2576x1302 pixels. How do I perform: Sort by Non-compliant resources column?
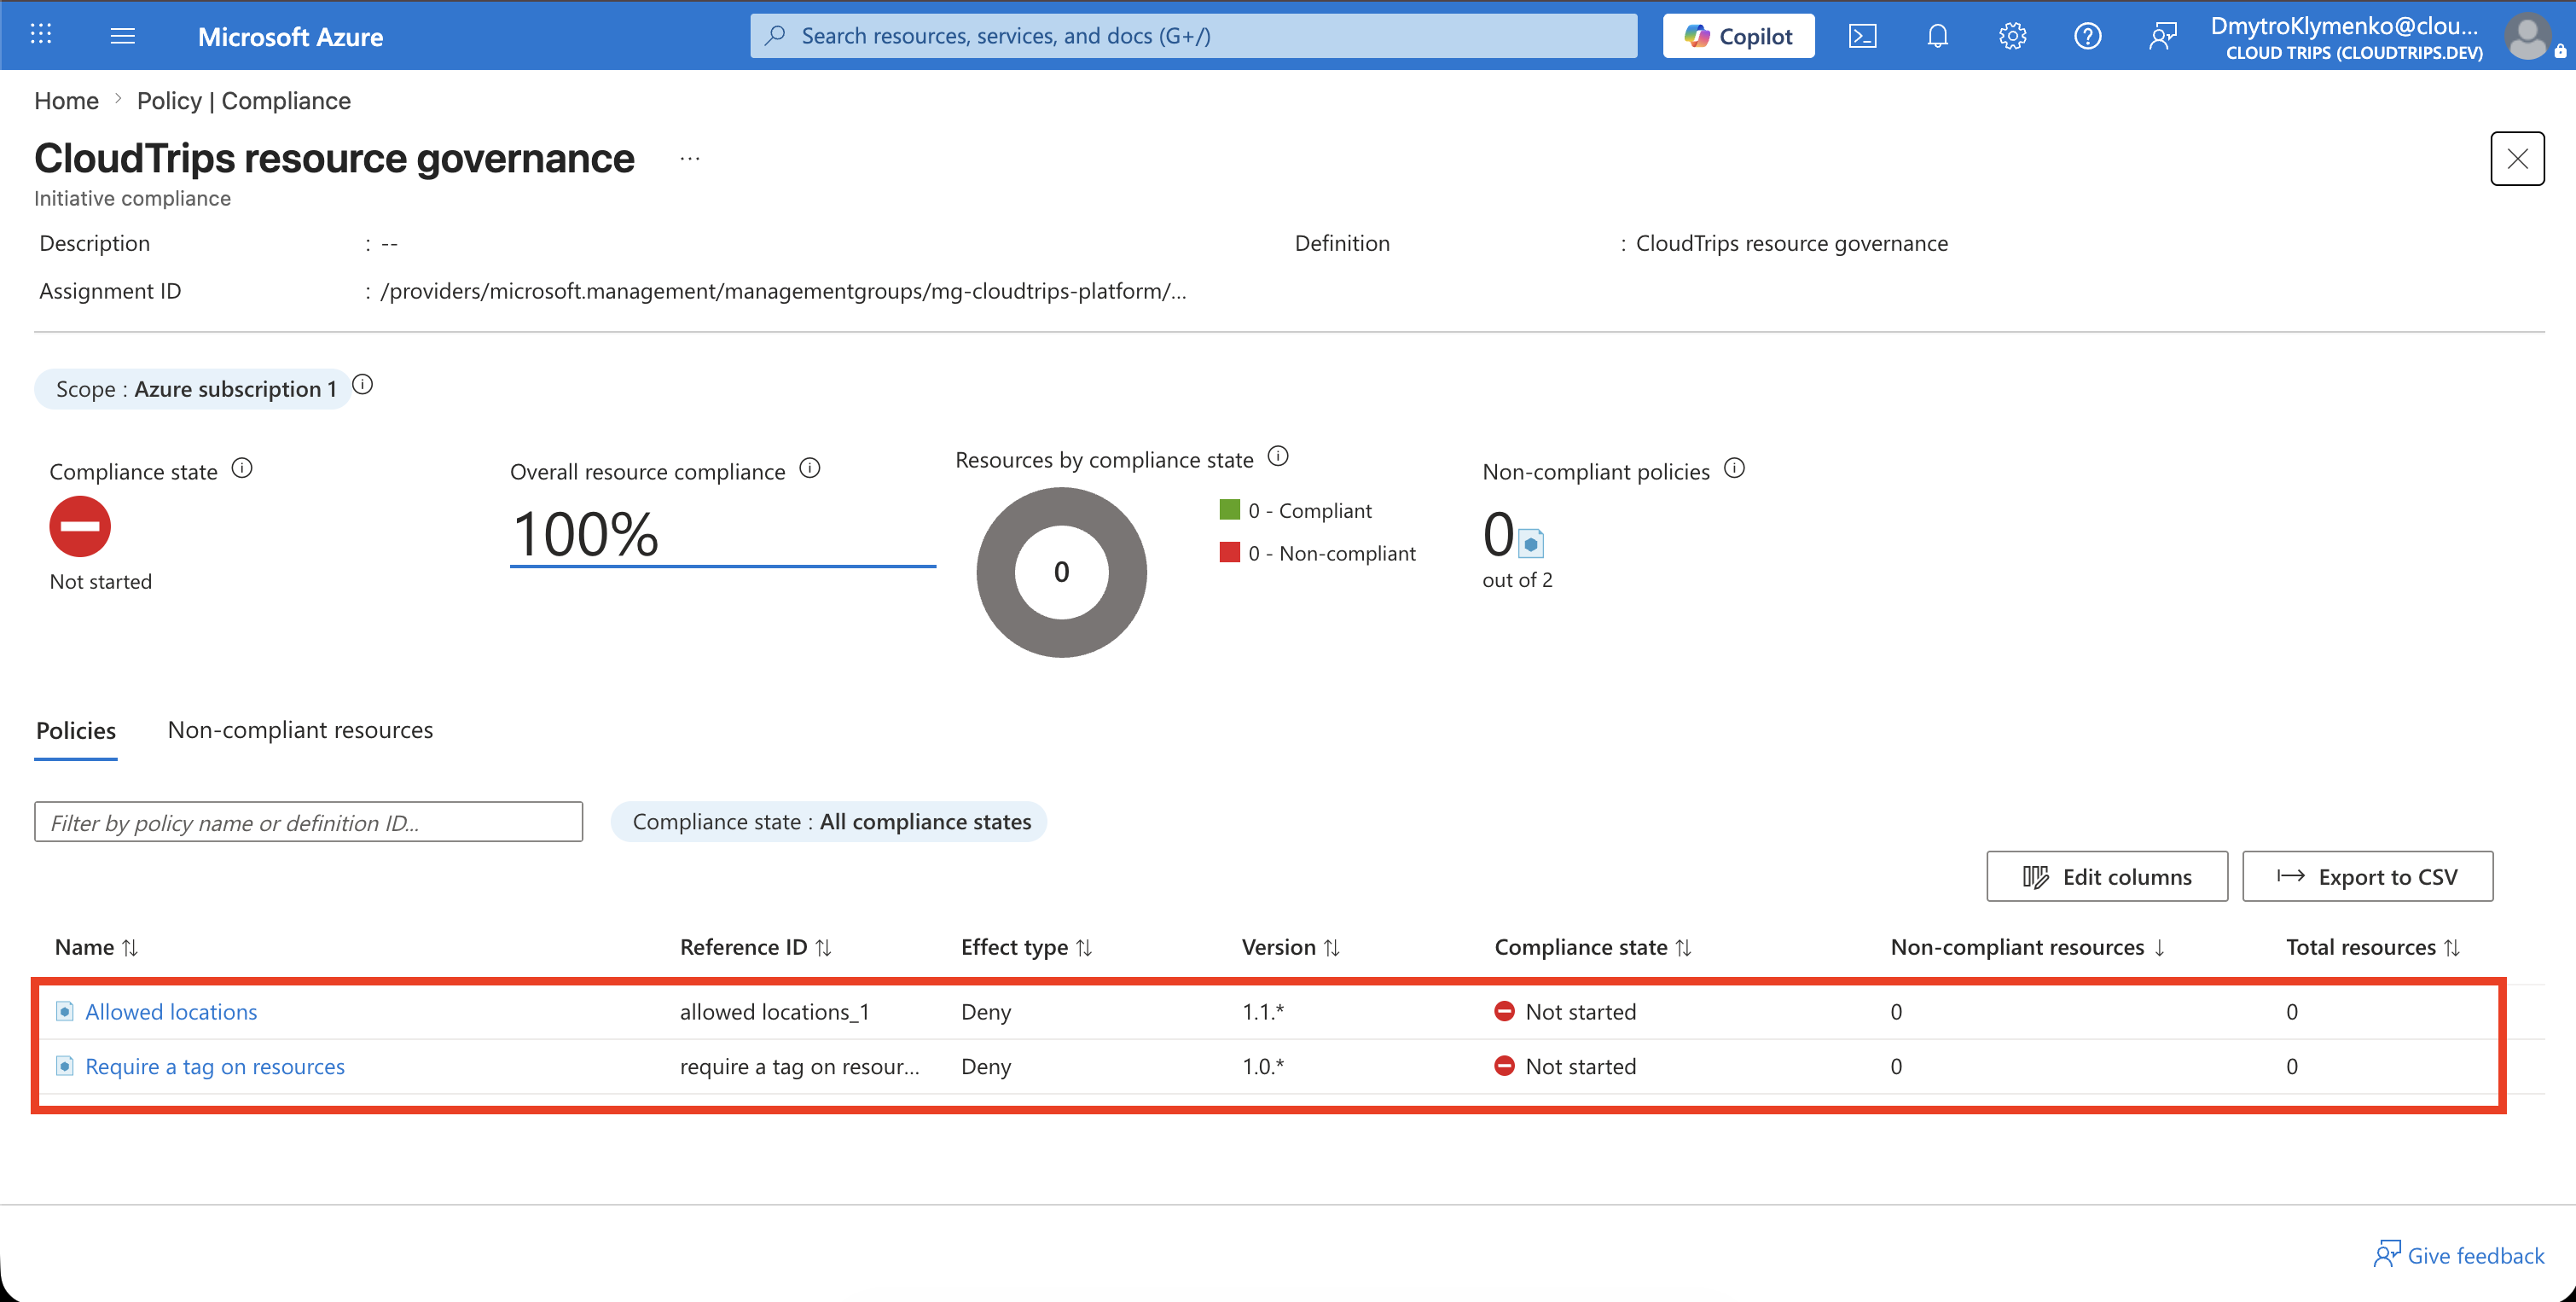(x=2028, y=947)
